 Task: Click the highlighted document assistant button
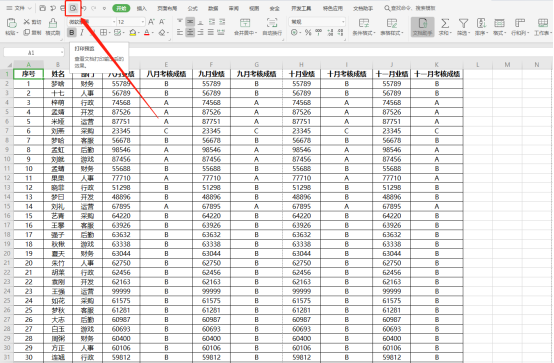(423, 27)
